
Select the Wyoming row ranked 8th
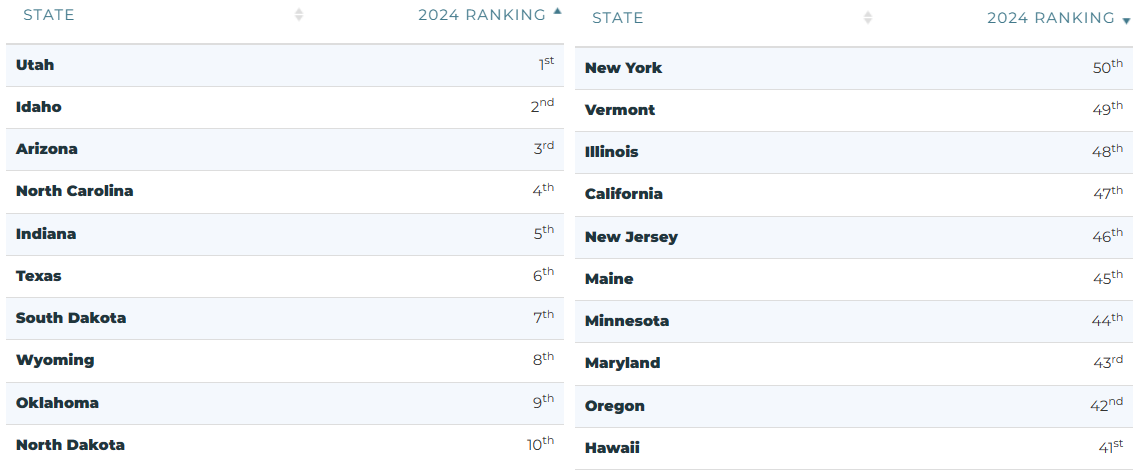point(285,360)
